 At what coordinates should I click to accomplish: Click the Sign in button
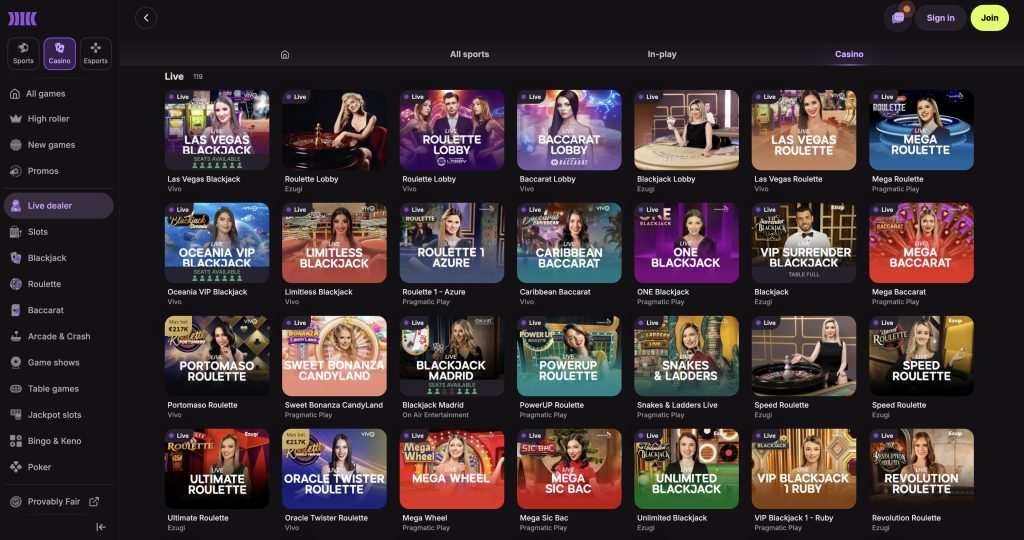tap(940, 18)
